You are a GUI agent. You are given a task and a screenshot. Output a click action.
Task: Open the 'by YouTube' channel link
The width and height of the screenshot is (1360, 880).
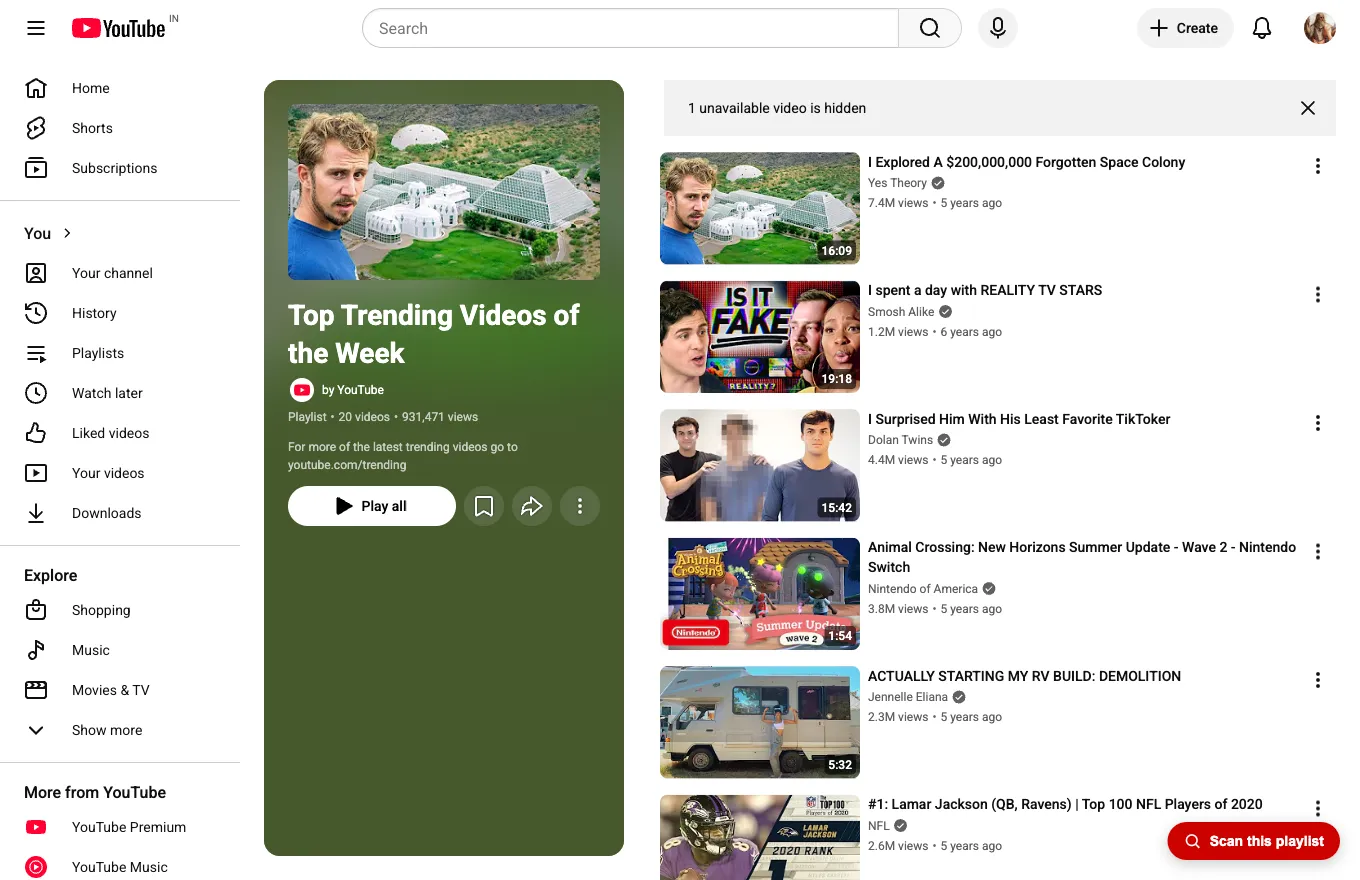click(x=353, y=390)
